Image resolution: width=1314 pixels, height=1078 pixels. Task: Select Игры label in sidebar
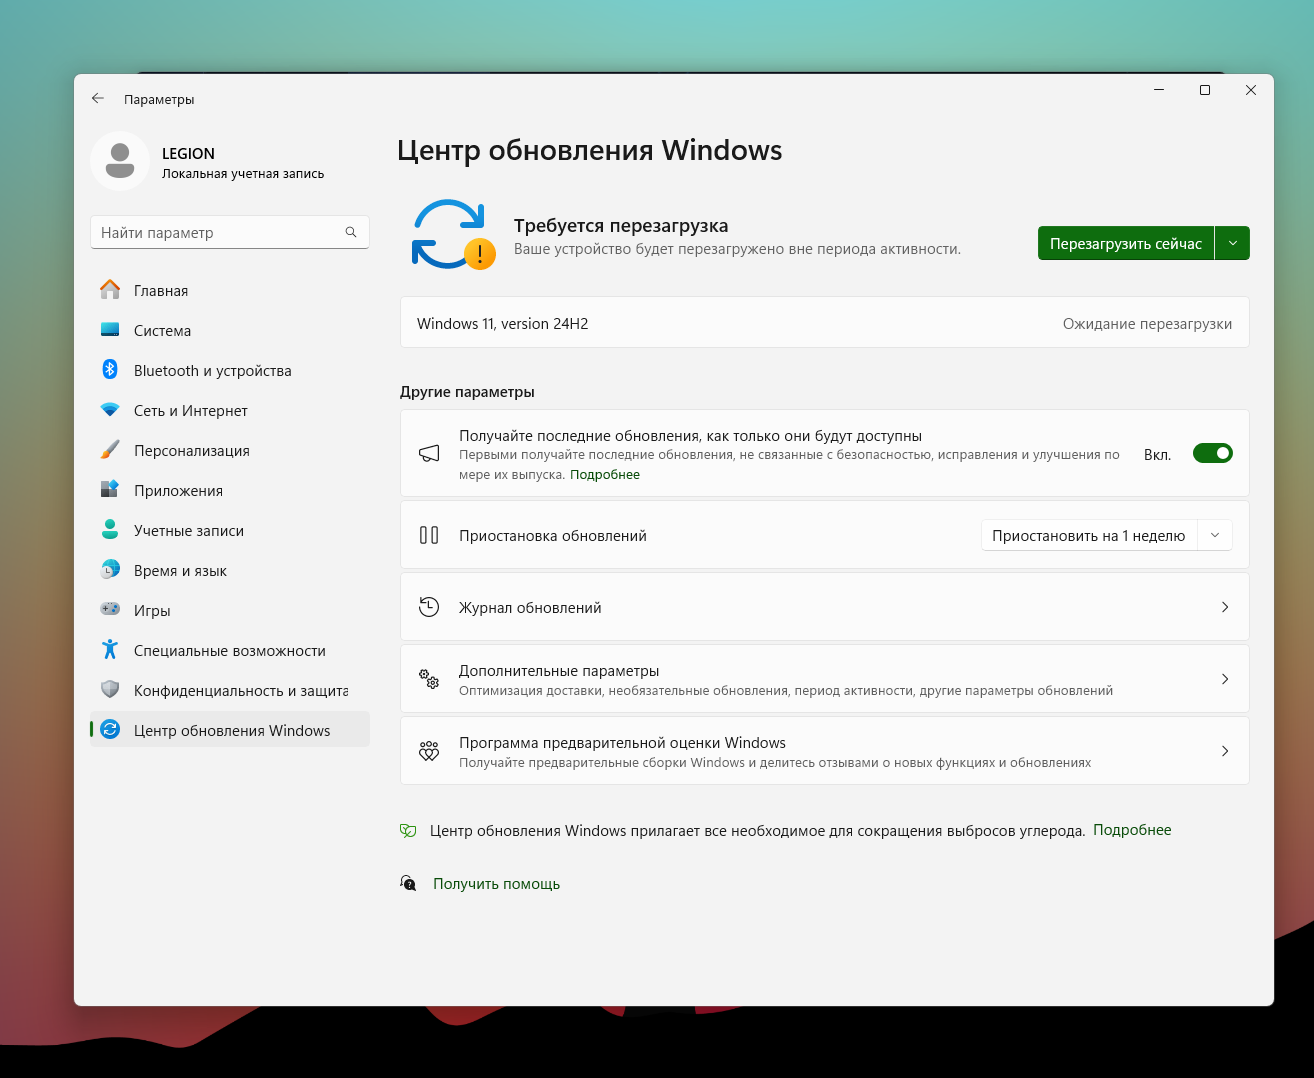152,610
